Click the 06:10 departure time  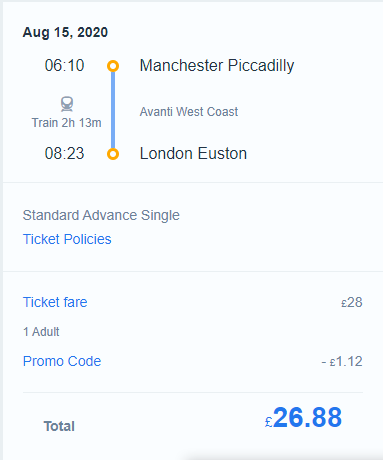(x=64, y=65)
